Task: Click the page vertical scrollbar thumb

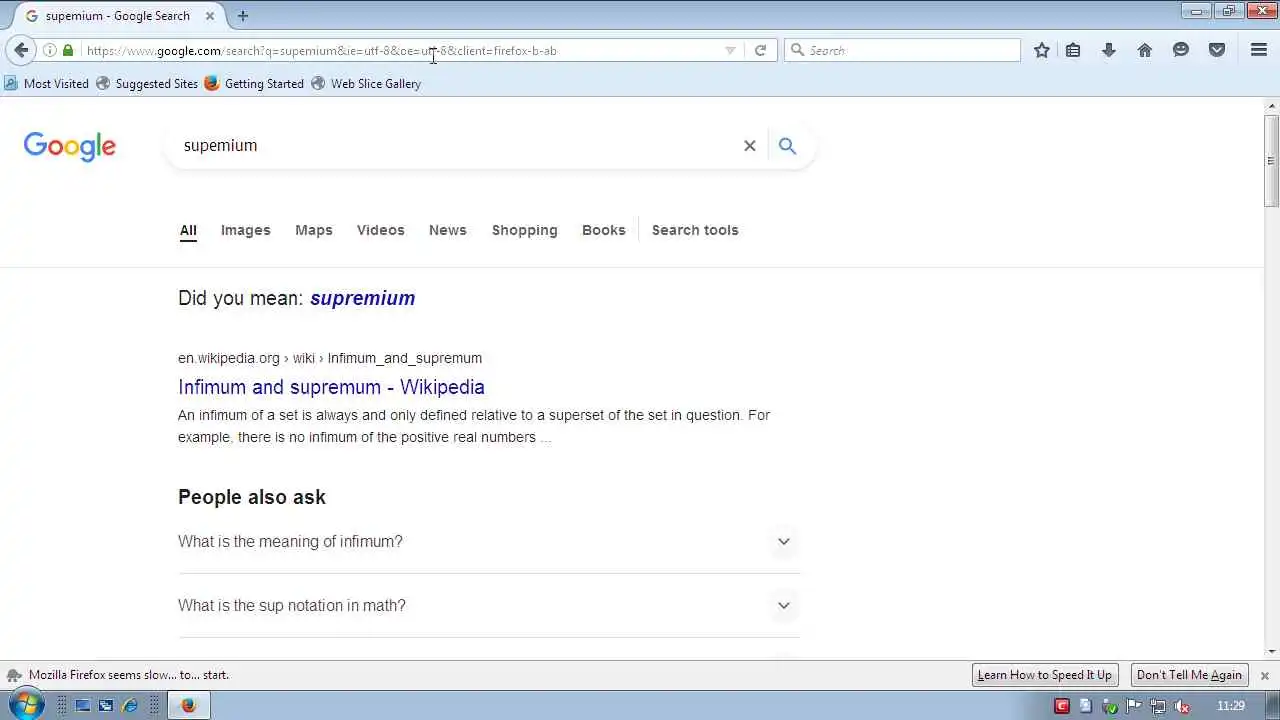Action: pos(1272,162)
